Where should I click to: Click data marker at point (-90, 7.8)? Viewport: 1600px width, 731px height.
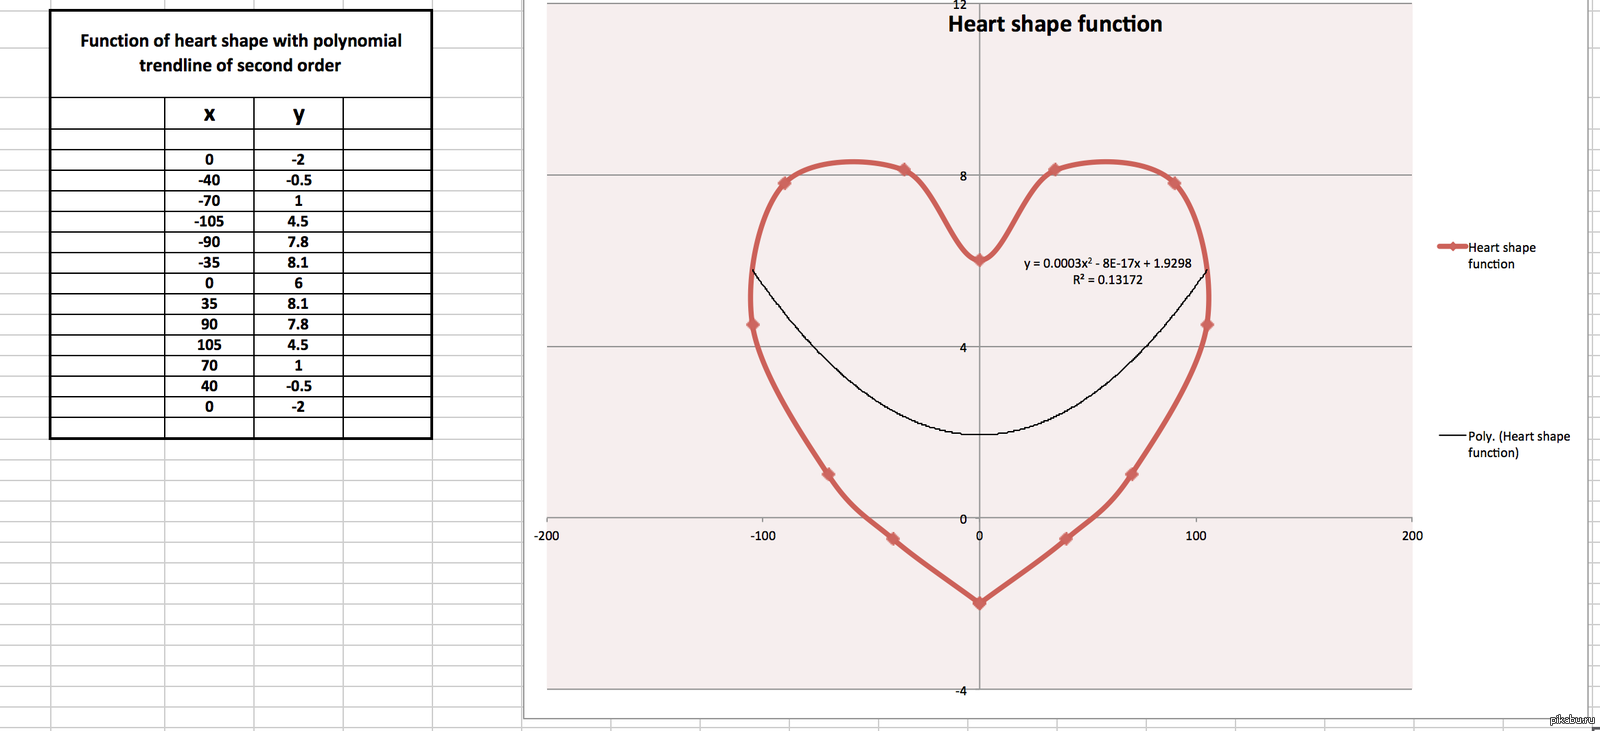coord(785,183)
